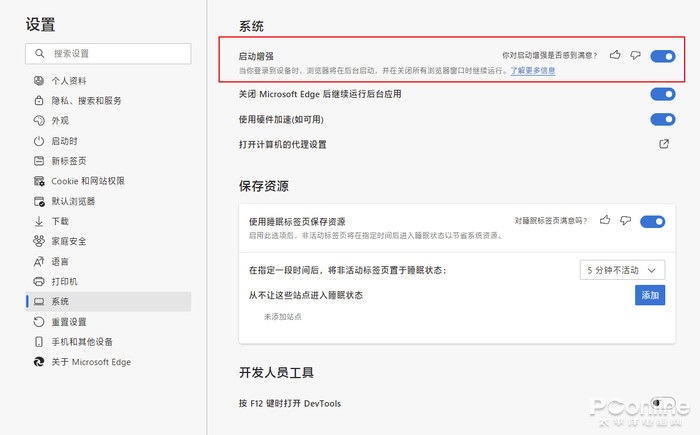700x435 pixels.
Task: Click the laptop icon beside 系统
Action: click(x=39, y=301)
